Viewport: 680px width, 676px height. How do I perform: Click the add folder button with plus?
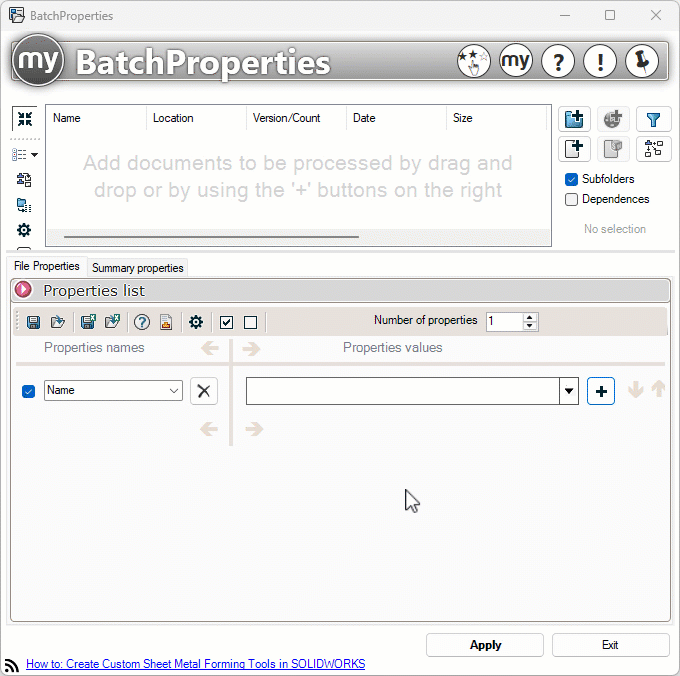(x=574, y=120)
